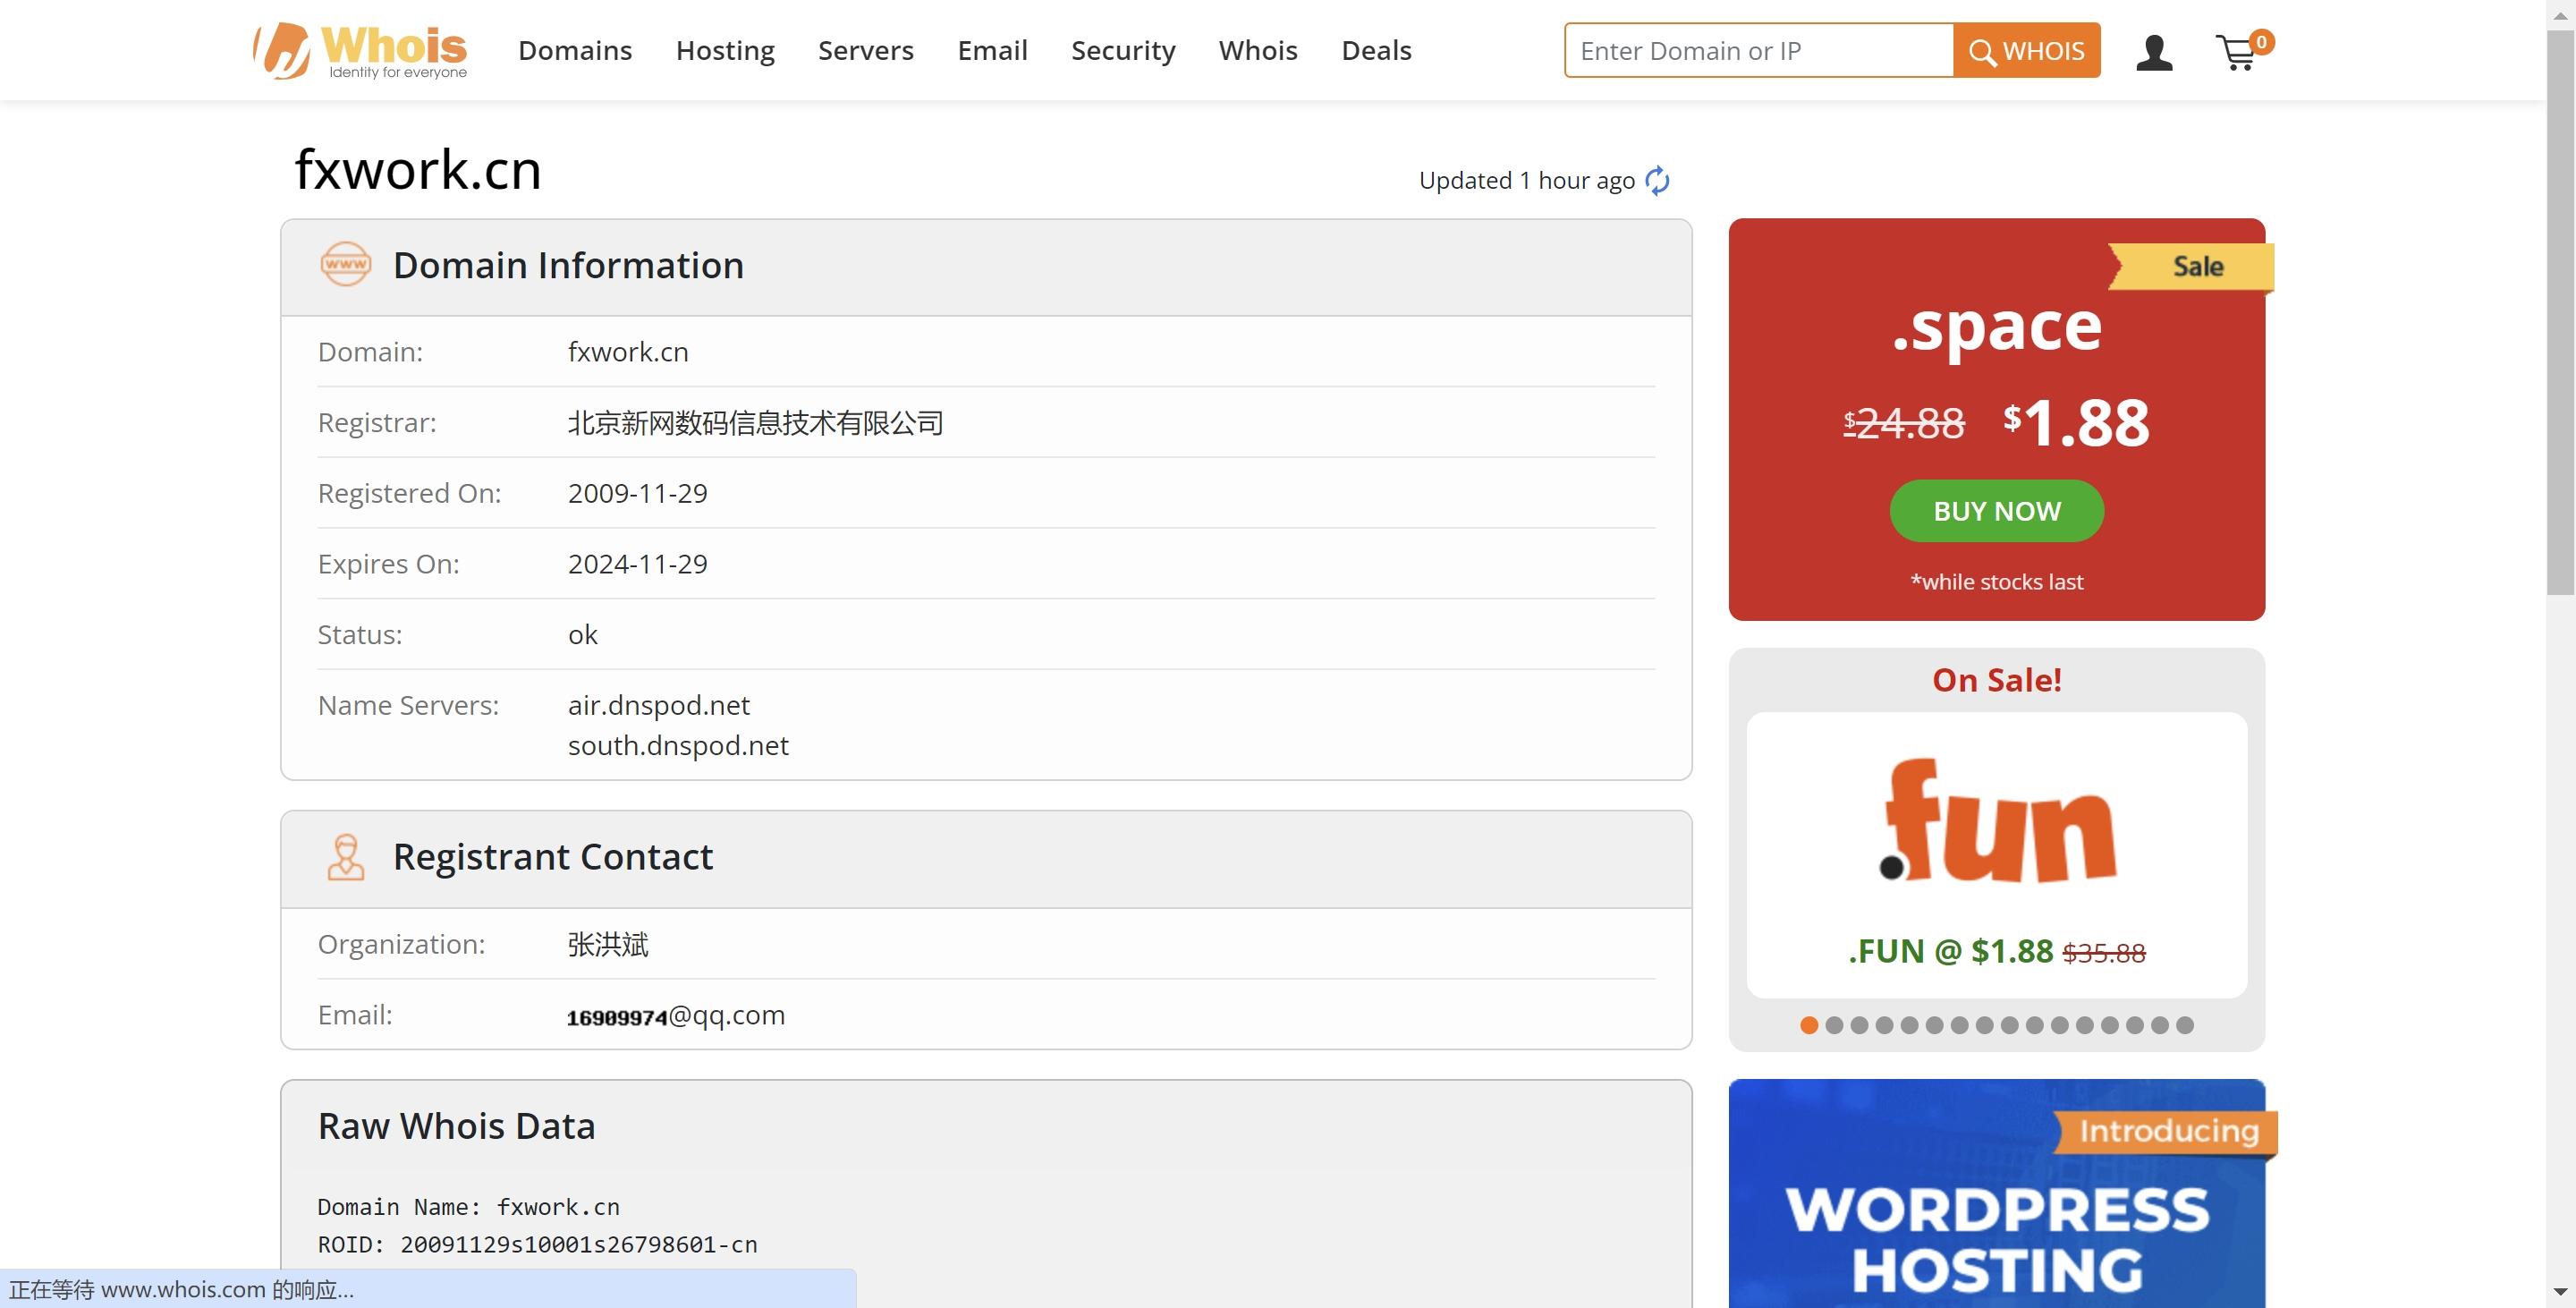Select the last carousel dot

coord(2184,1025)
